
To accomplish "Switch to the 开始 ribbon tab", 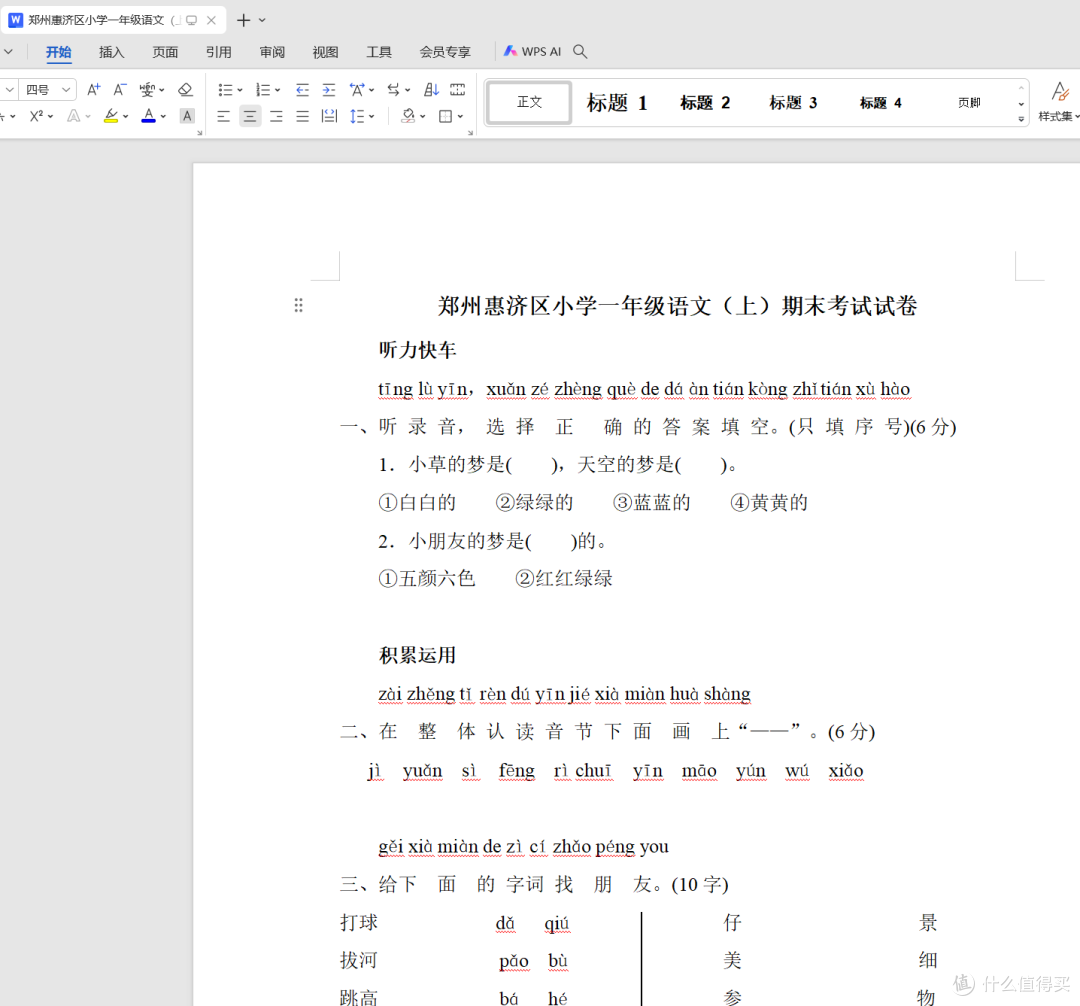I will 59,52.
